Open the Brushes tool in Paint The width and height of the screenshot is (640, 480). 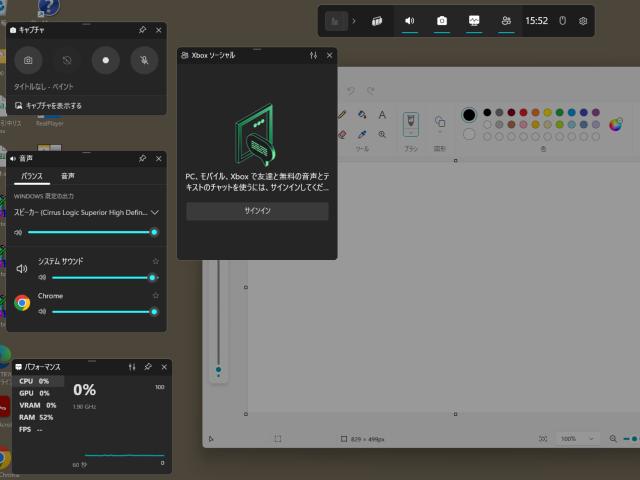point(411,124)
